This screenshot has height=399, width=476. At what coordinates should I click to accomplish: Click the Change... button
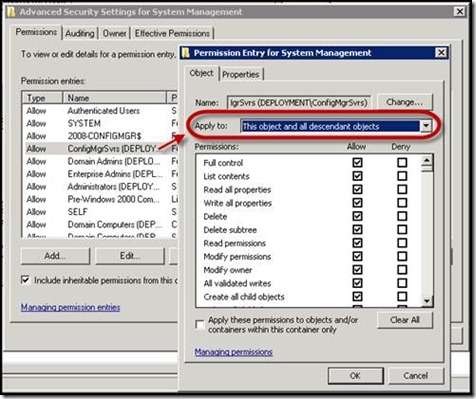405,102
